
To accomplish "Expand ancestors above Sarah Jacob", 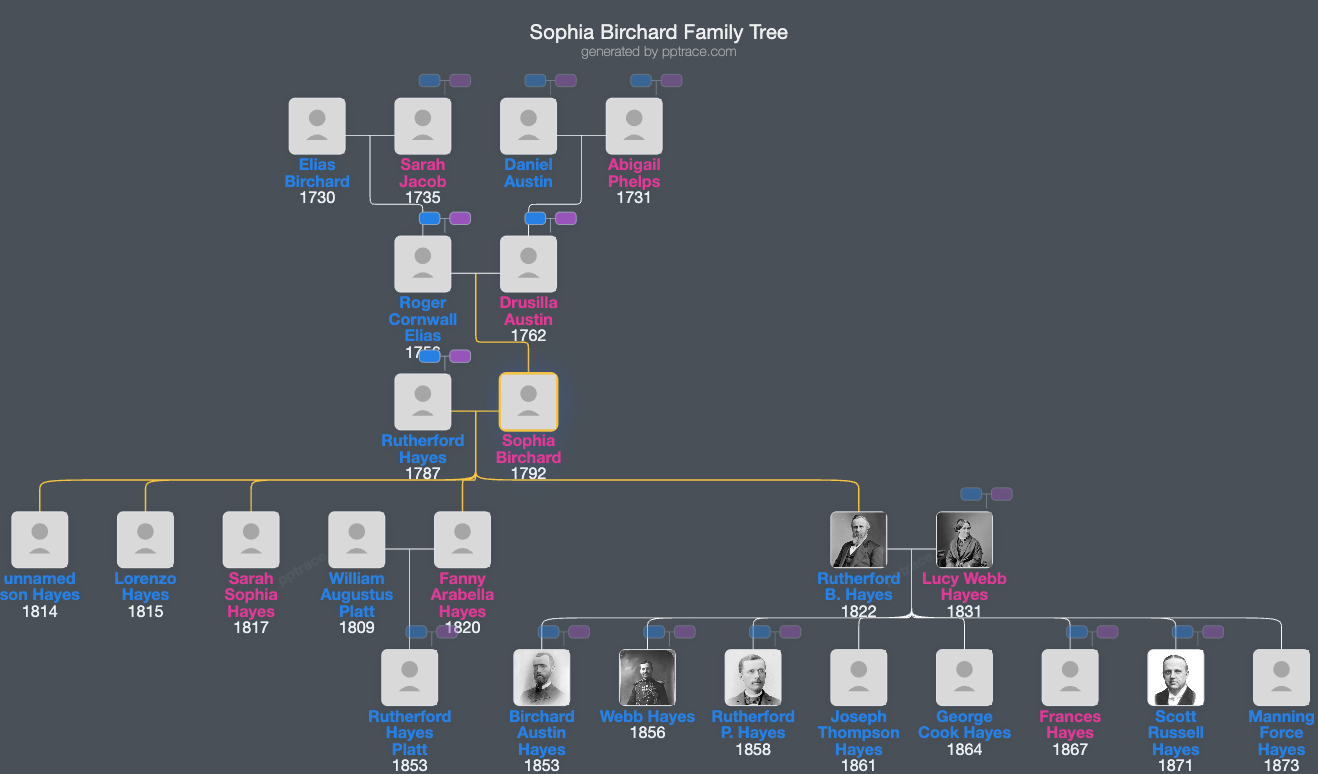I will [429, 80].
